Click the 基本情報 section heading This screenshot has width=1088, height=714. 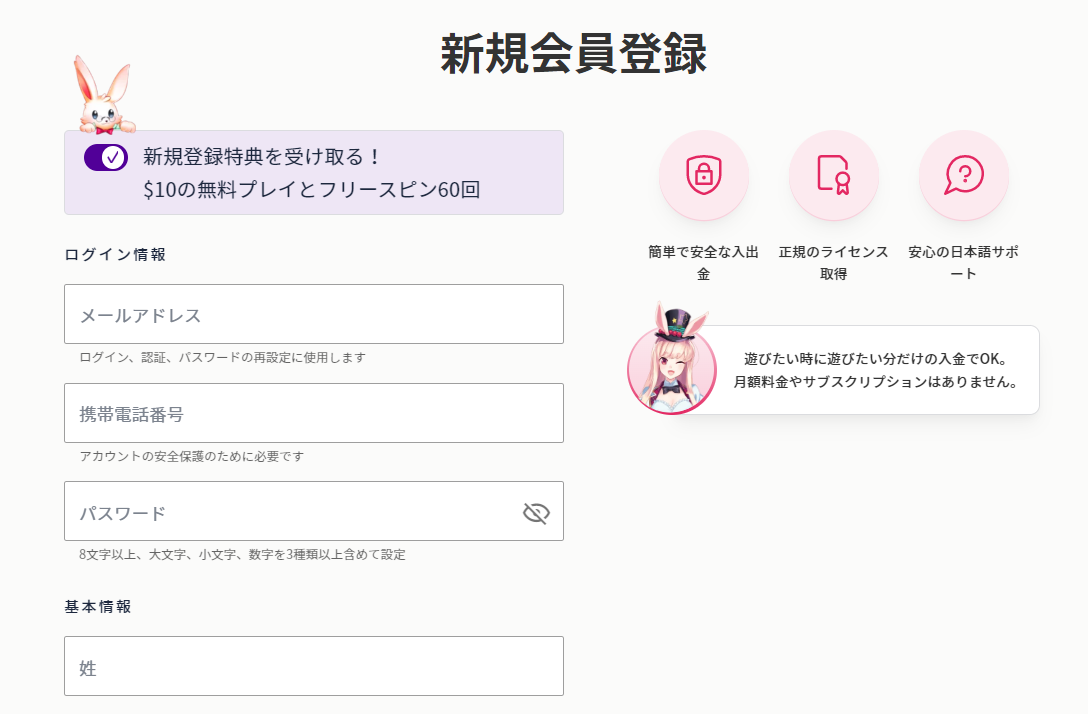98,606
